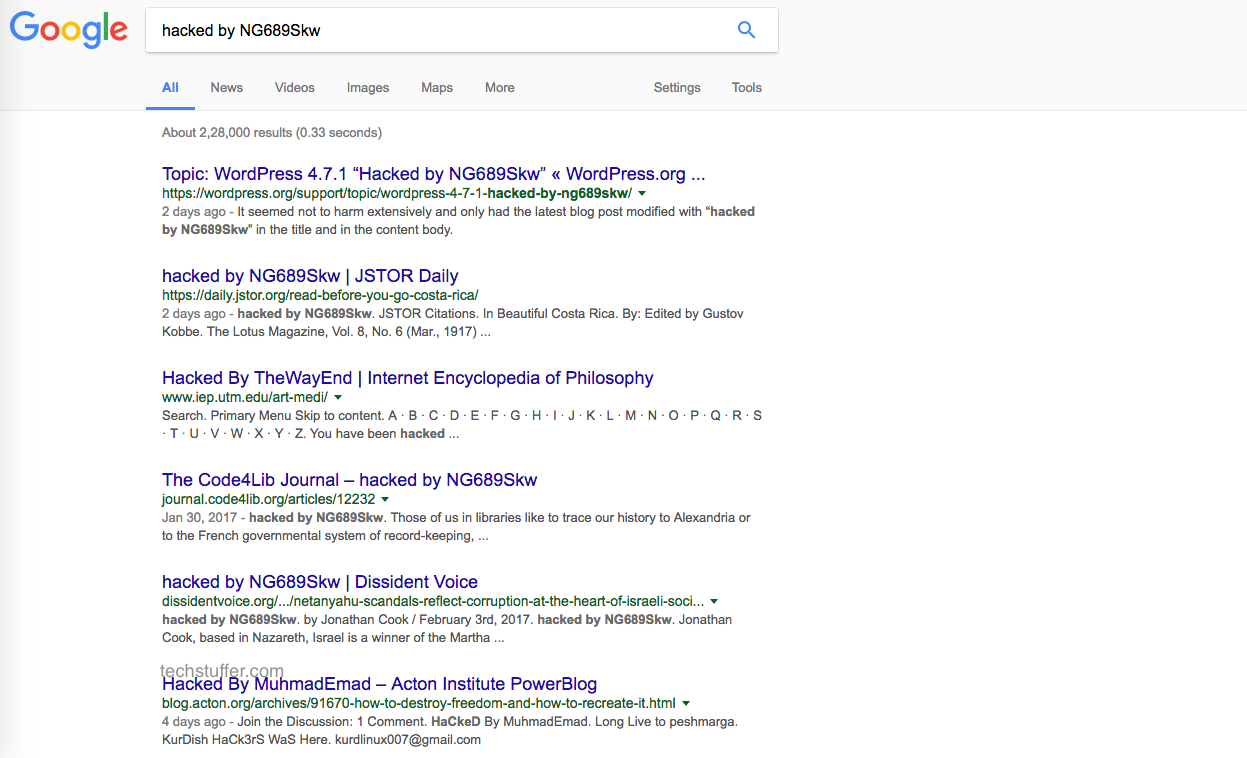Expand dropdown arrow next to www.iep.utm.edu URL
This screenshot has height=758, width=1247.
[338, 397]
